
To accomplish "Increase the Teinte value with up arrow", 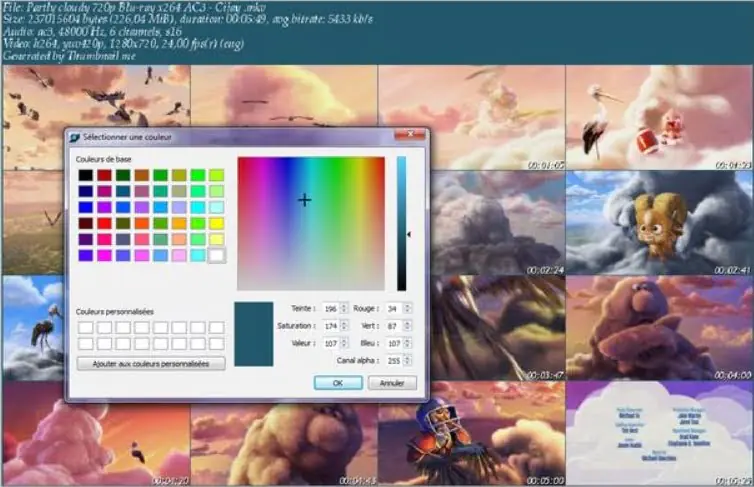I will [345, 305].
